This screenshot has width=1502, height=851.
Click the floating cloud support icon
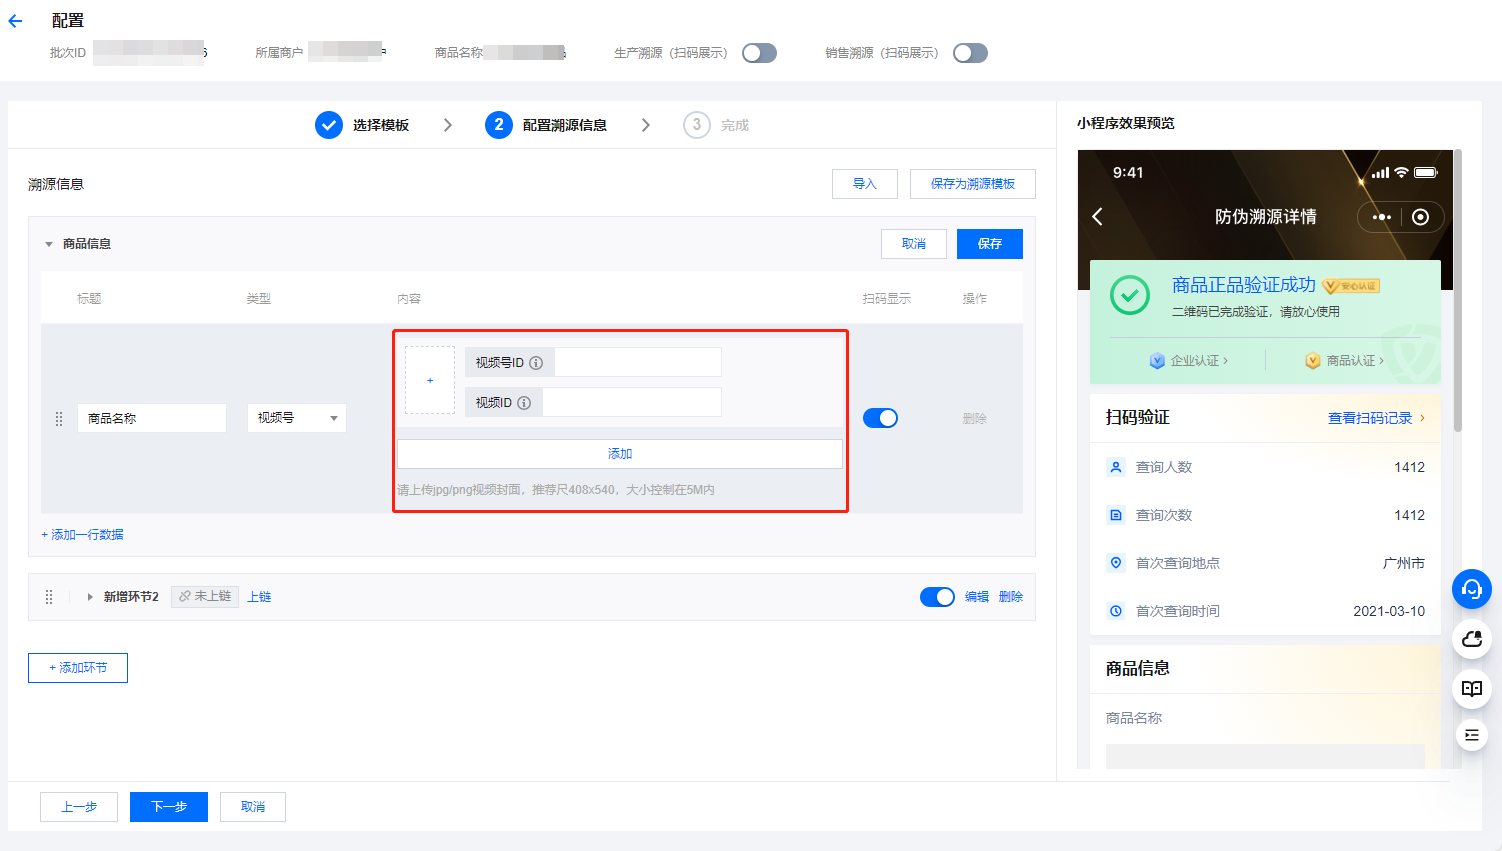pyautogui.click(x=1472, y=639)
